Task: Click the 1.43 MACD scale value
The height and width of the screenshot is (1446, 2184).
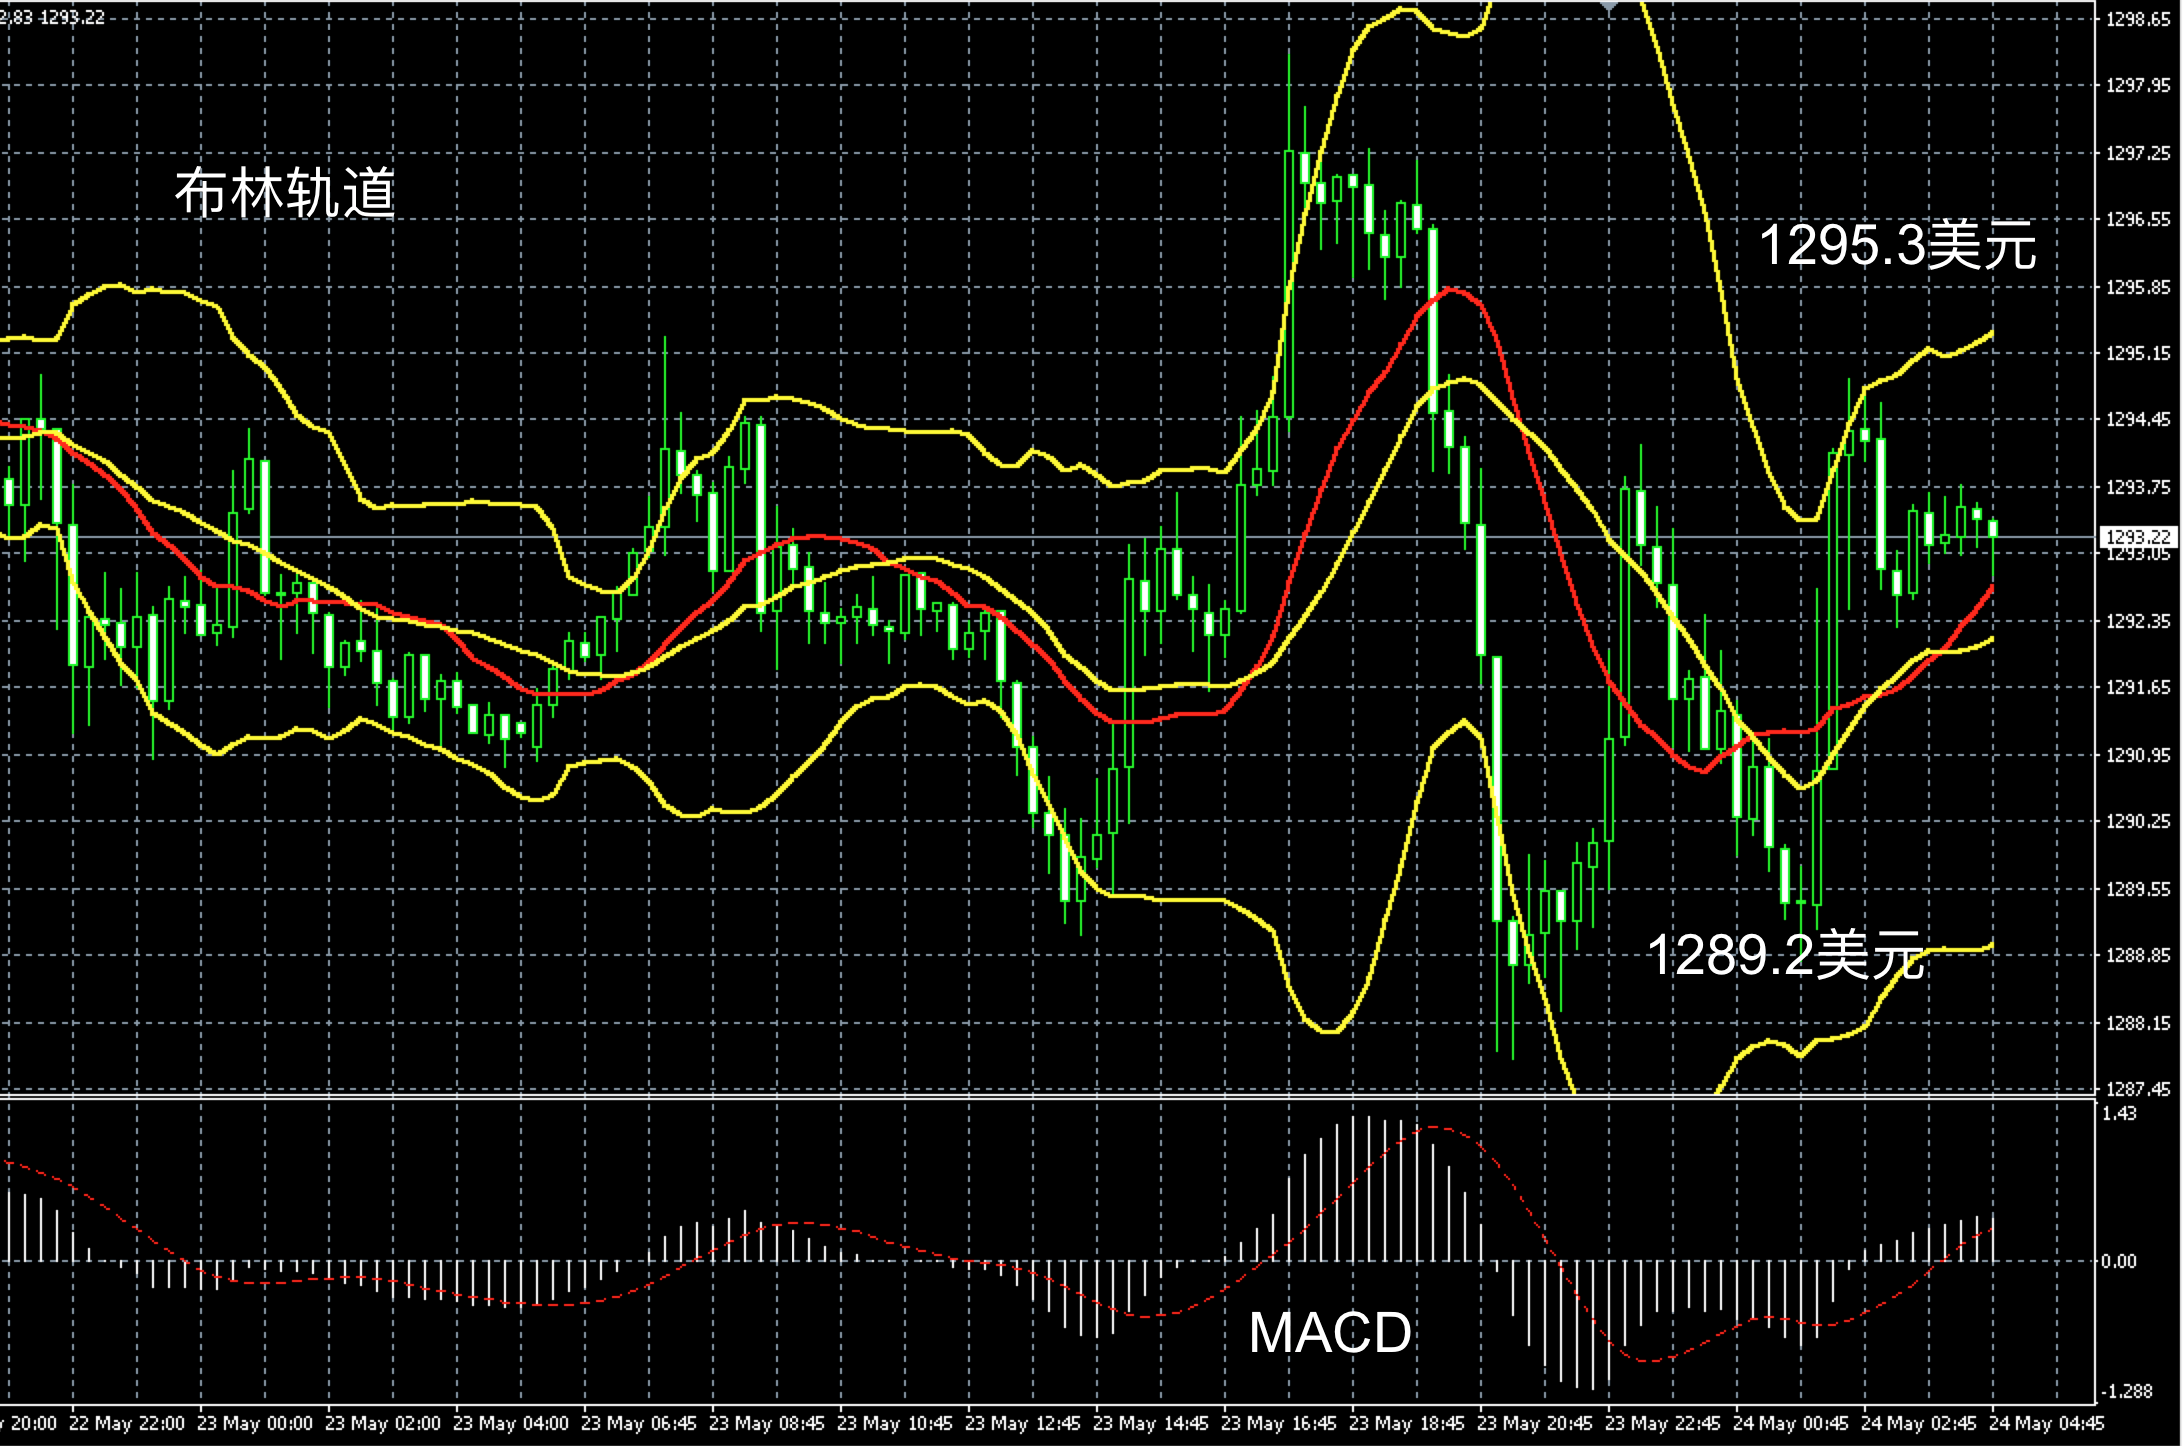Action: pos(2119,1113)
